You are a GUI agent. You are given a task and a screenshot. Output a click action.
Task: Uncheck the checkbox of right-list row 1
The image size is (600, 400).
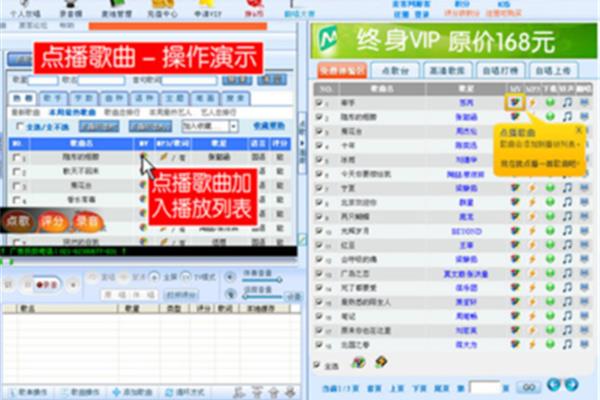318,102
